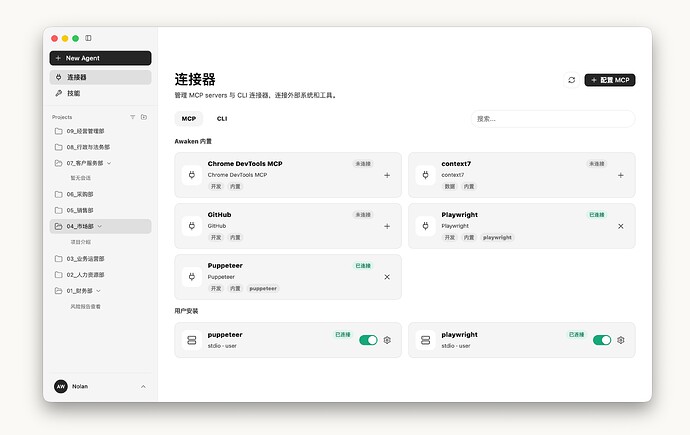The width and height of the screenshot is (690, 435).
Task: Add the context7 connector with plus
Action: coord(620,175)
